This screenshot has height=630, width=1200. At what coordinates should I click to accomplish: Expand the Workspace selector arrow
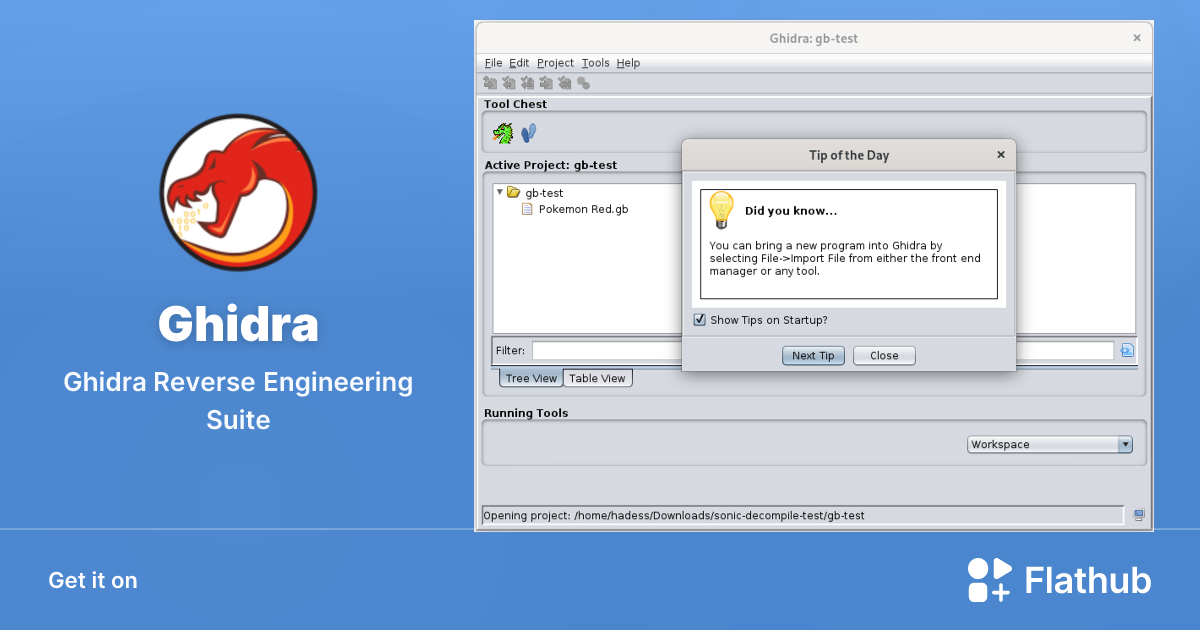pos(1125,444)
